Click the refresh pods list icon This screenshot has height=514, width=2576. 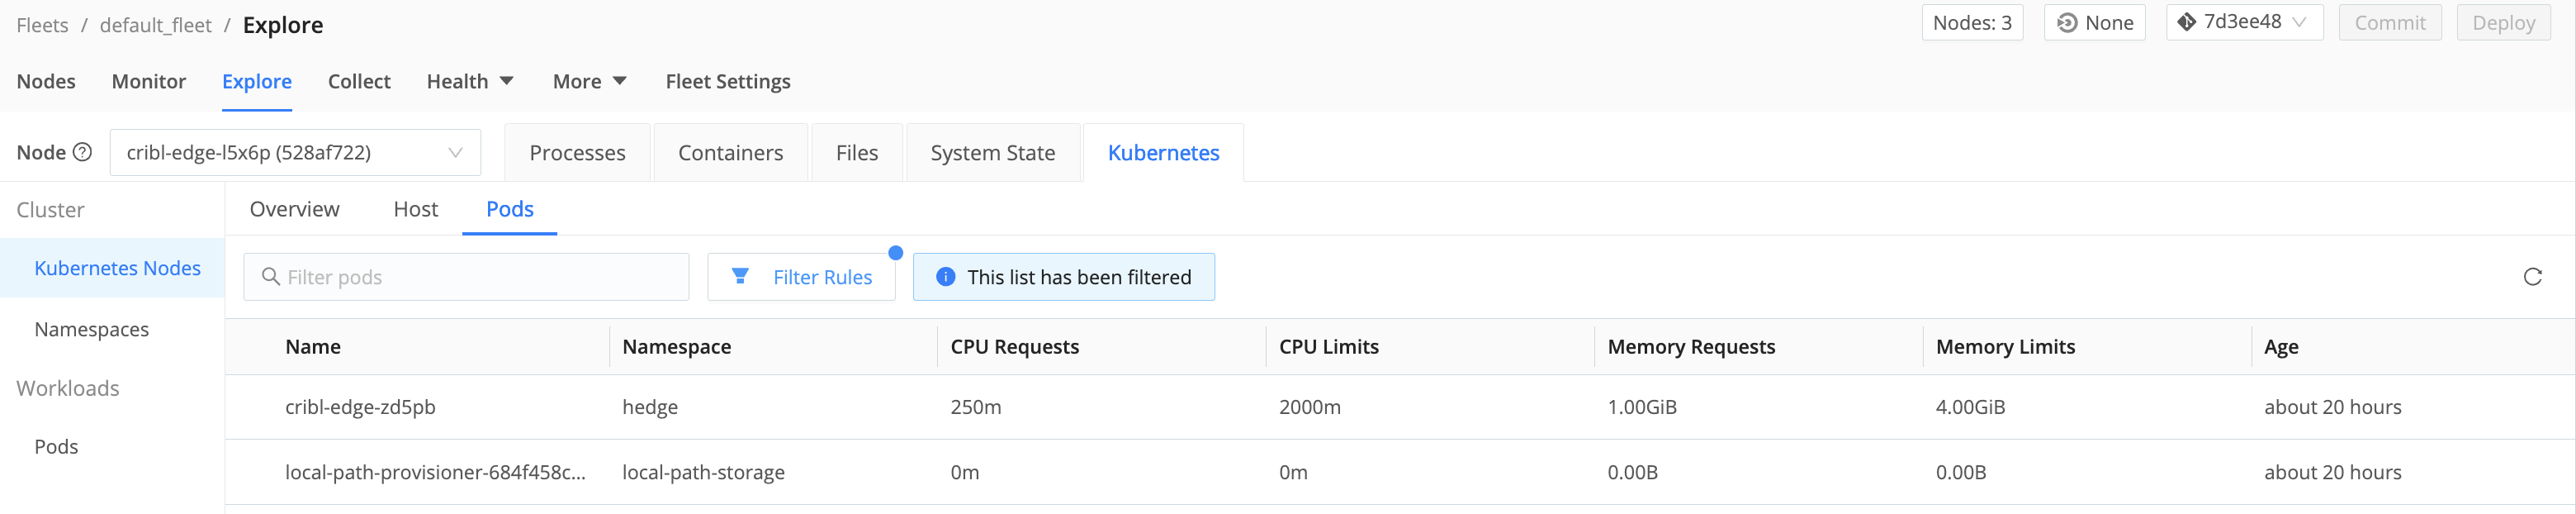tap(2532, 277)
